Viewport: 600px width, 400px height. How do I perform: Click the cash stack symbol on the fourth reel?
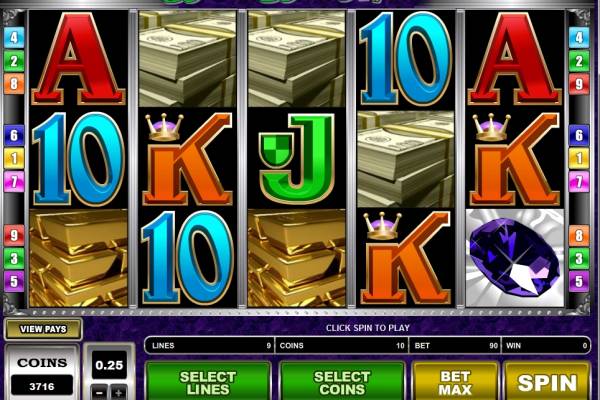pyautogui.click(x=406, y=159)
